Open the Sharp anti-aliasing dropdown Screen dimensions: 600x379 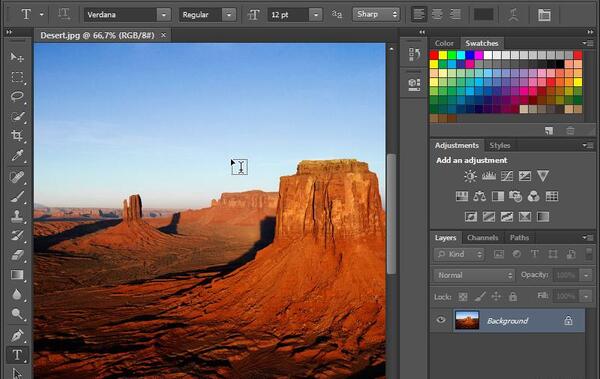coord(376,15)
